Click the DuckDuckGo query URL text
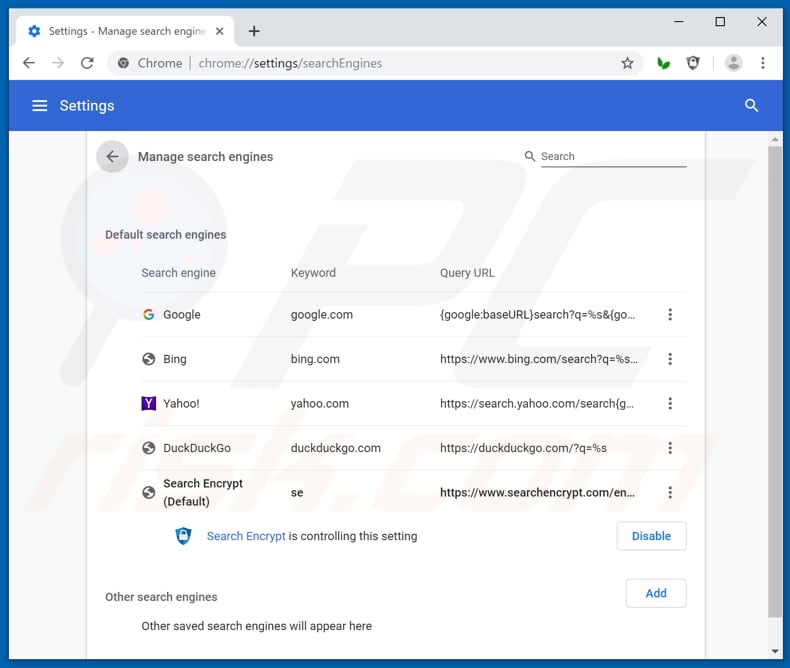The width and height of the screenshot is (790, 668). point(523,448)
